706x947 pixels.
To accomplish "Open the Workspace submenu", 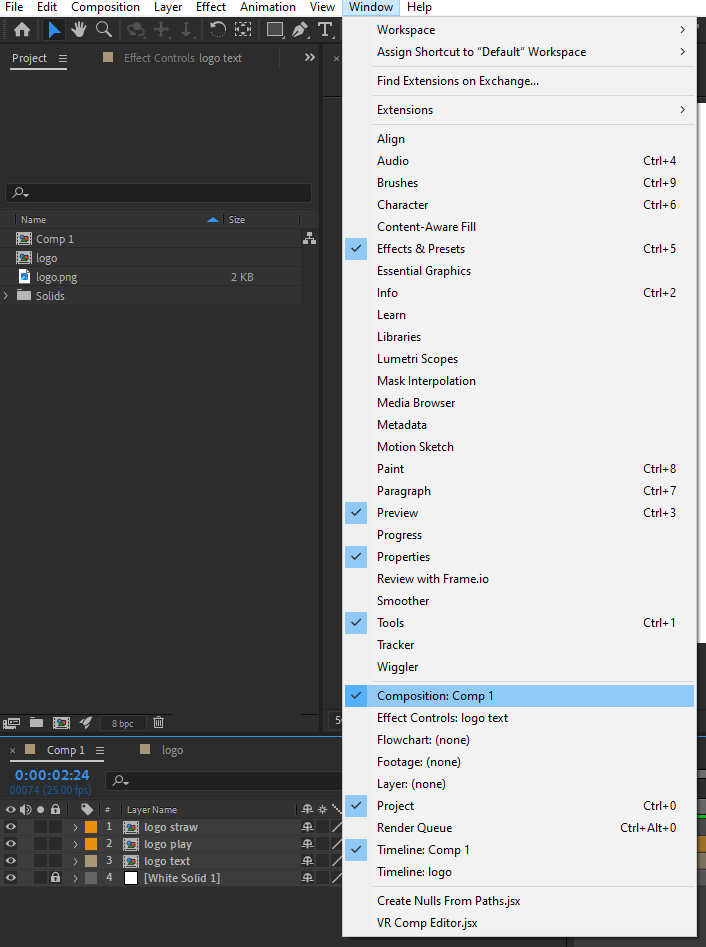I will (x=519, y=30).
